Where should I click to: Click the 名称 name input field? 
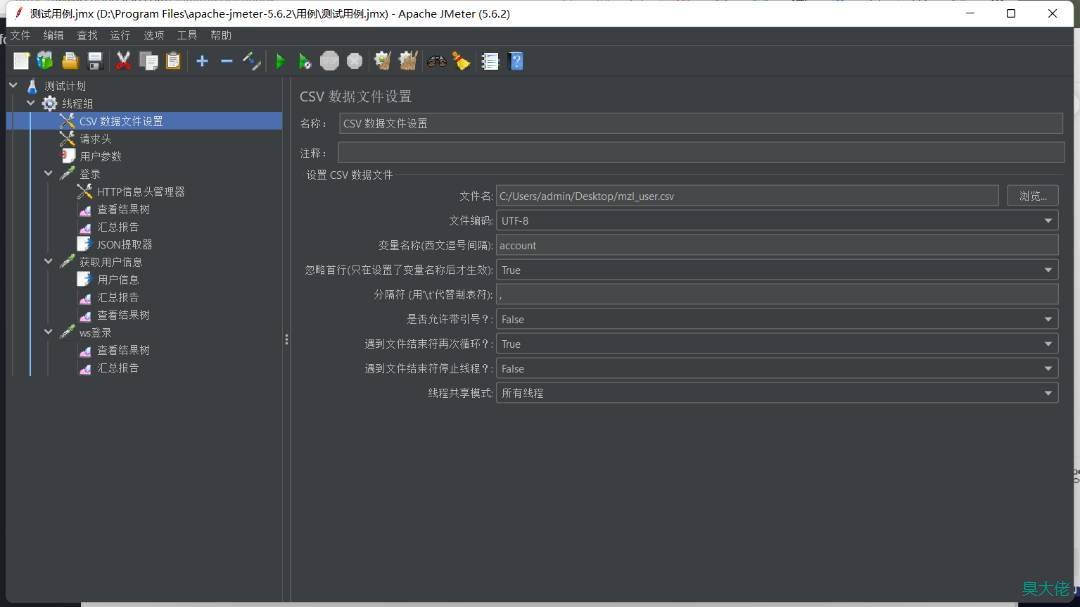700,123
